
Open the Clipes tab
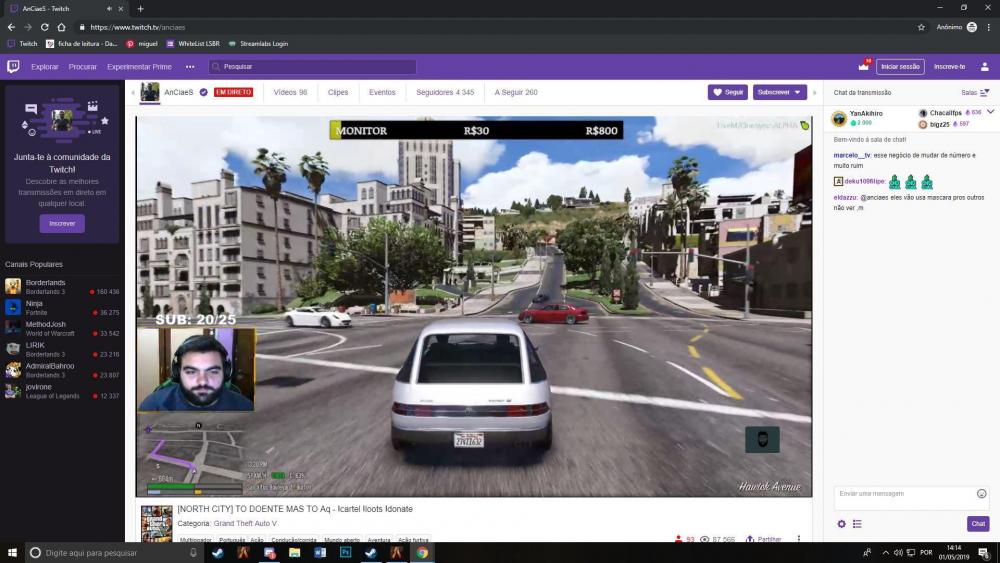point(338,92)
